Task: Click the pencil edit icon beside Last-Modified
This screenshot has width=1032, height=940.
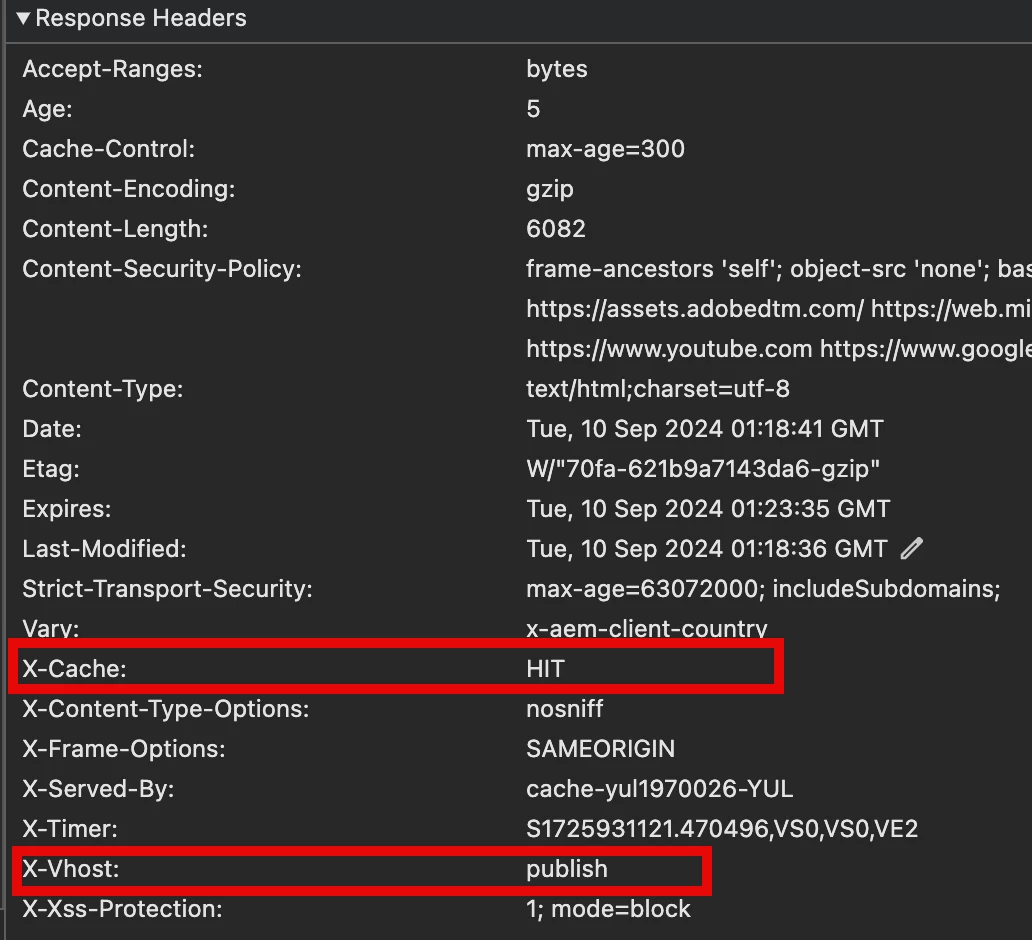Action: tap(911, 548)
